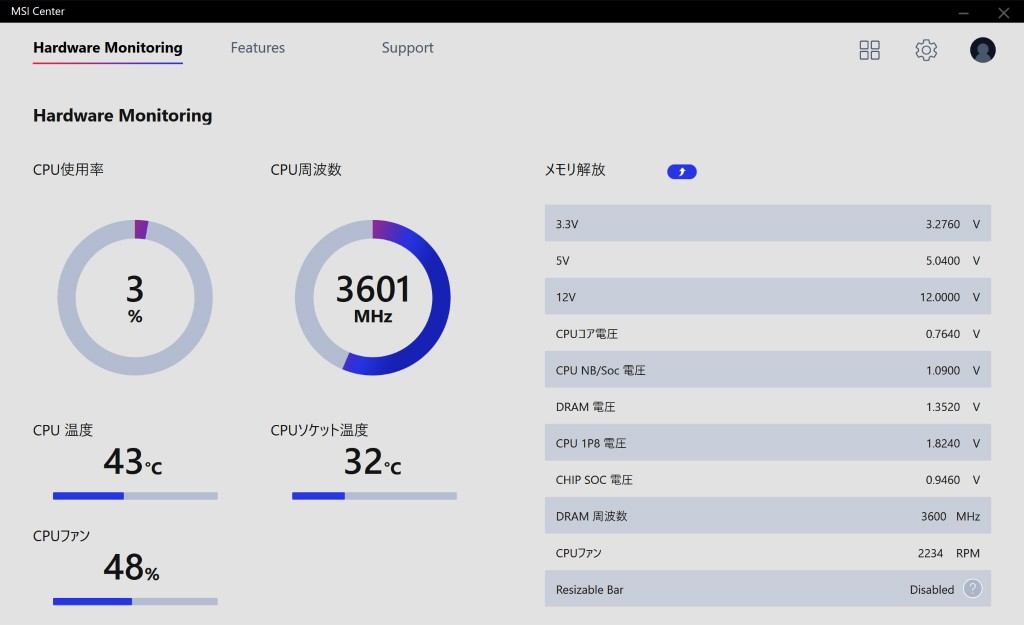The image size is (1024, 625).
Task: Select the CPU NB/Soc 電圧 row
Action: click(x=767, y=370)
